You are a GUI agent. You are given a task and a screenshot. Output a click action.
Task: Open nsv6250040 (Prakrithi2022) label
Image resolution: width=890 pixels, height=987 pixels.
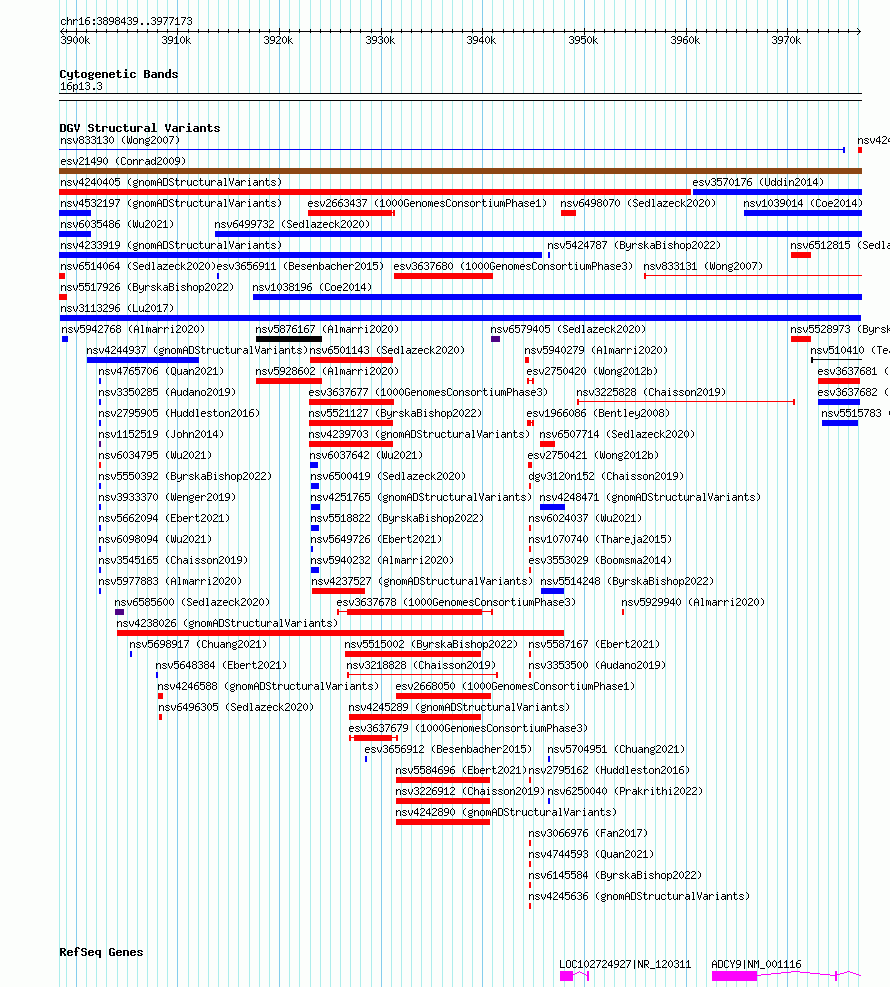click(625, 791)
